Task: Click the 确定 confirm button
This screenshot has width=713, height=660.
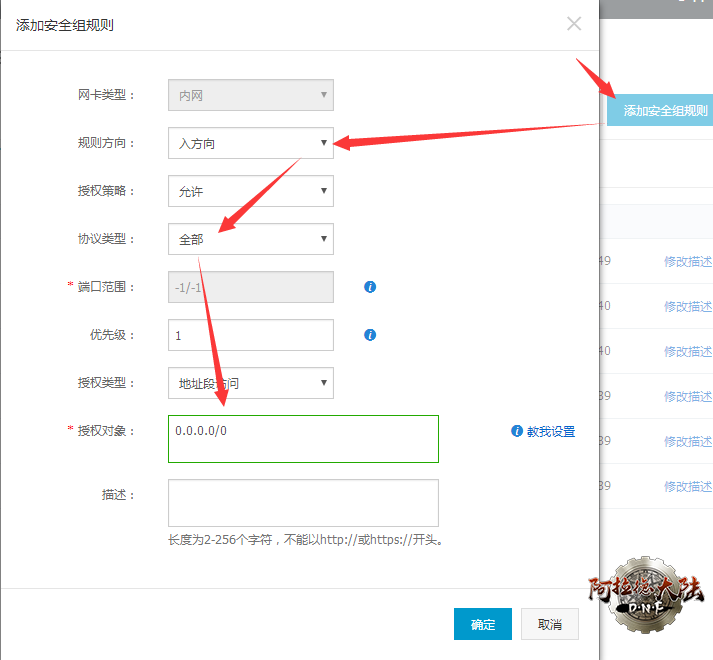Action: pyautogui.click(x=483, y=624)
